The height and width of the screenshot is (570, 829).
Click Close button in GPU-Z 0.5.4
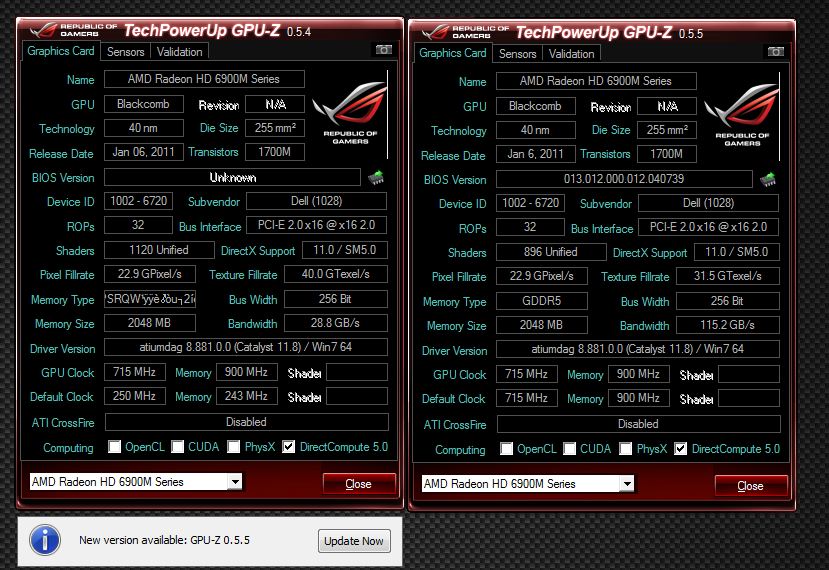[x=359, y=484]
